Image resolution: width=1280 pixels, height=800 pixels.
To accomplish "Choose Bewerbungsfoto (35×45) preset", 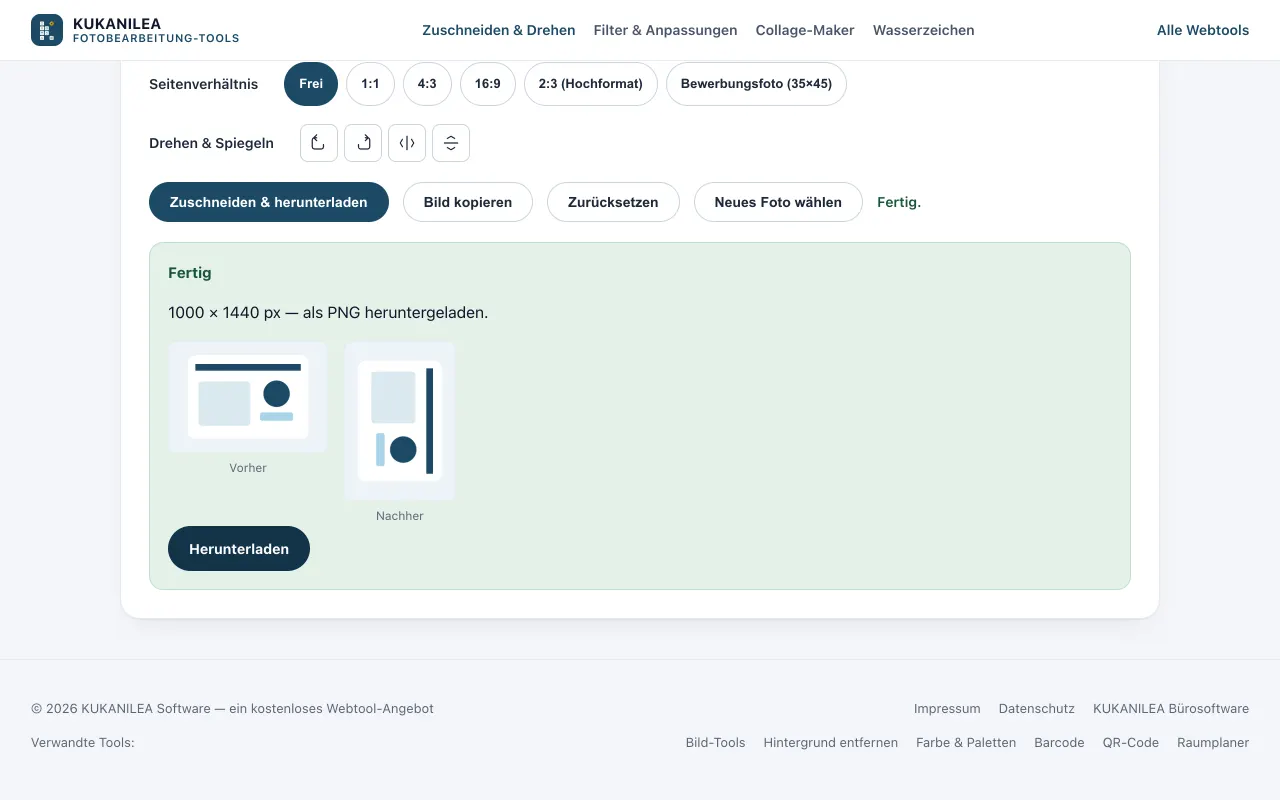I will point(756,84).
